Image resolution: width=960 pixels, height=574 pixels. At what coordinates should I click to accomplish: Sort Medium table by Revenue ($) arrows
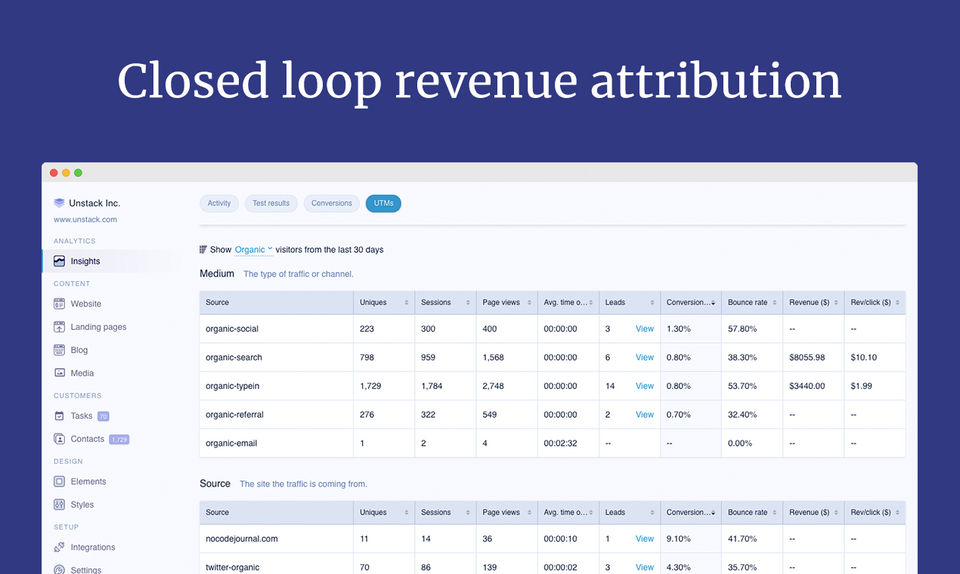pyautogui.click(x=836, y=303)
